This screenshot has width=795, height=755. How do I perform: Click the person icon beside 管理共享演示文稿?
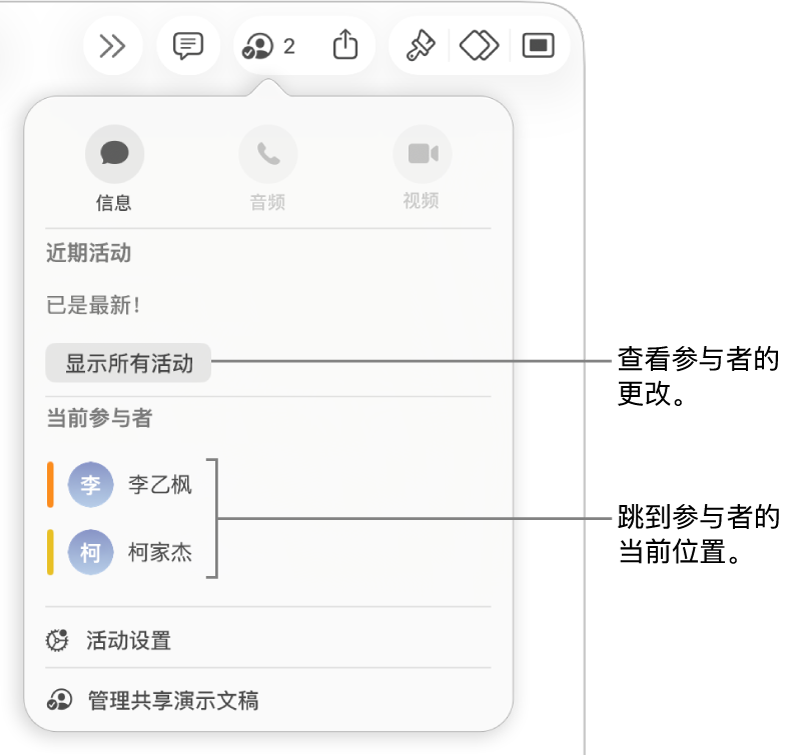pos(59,700)
